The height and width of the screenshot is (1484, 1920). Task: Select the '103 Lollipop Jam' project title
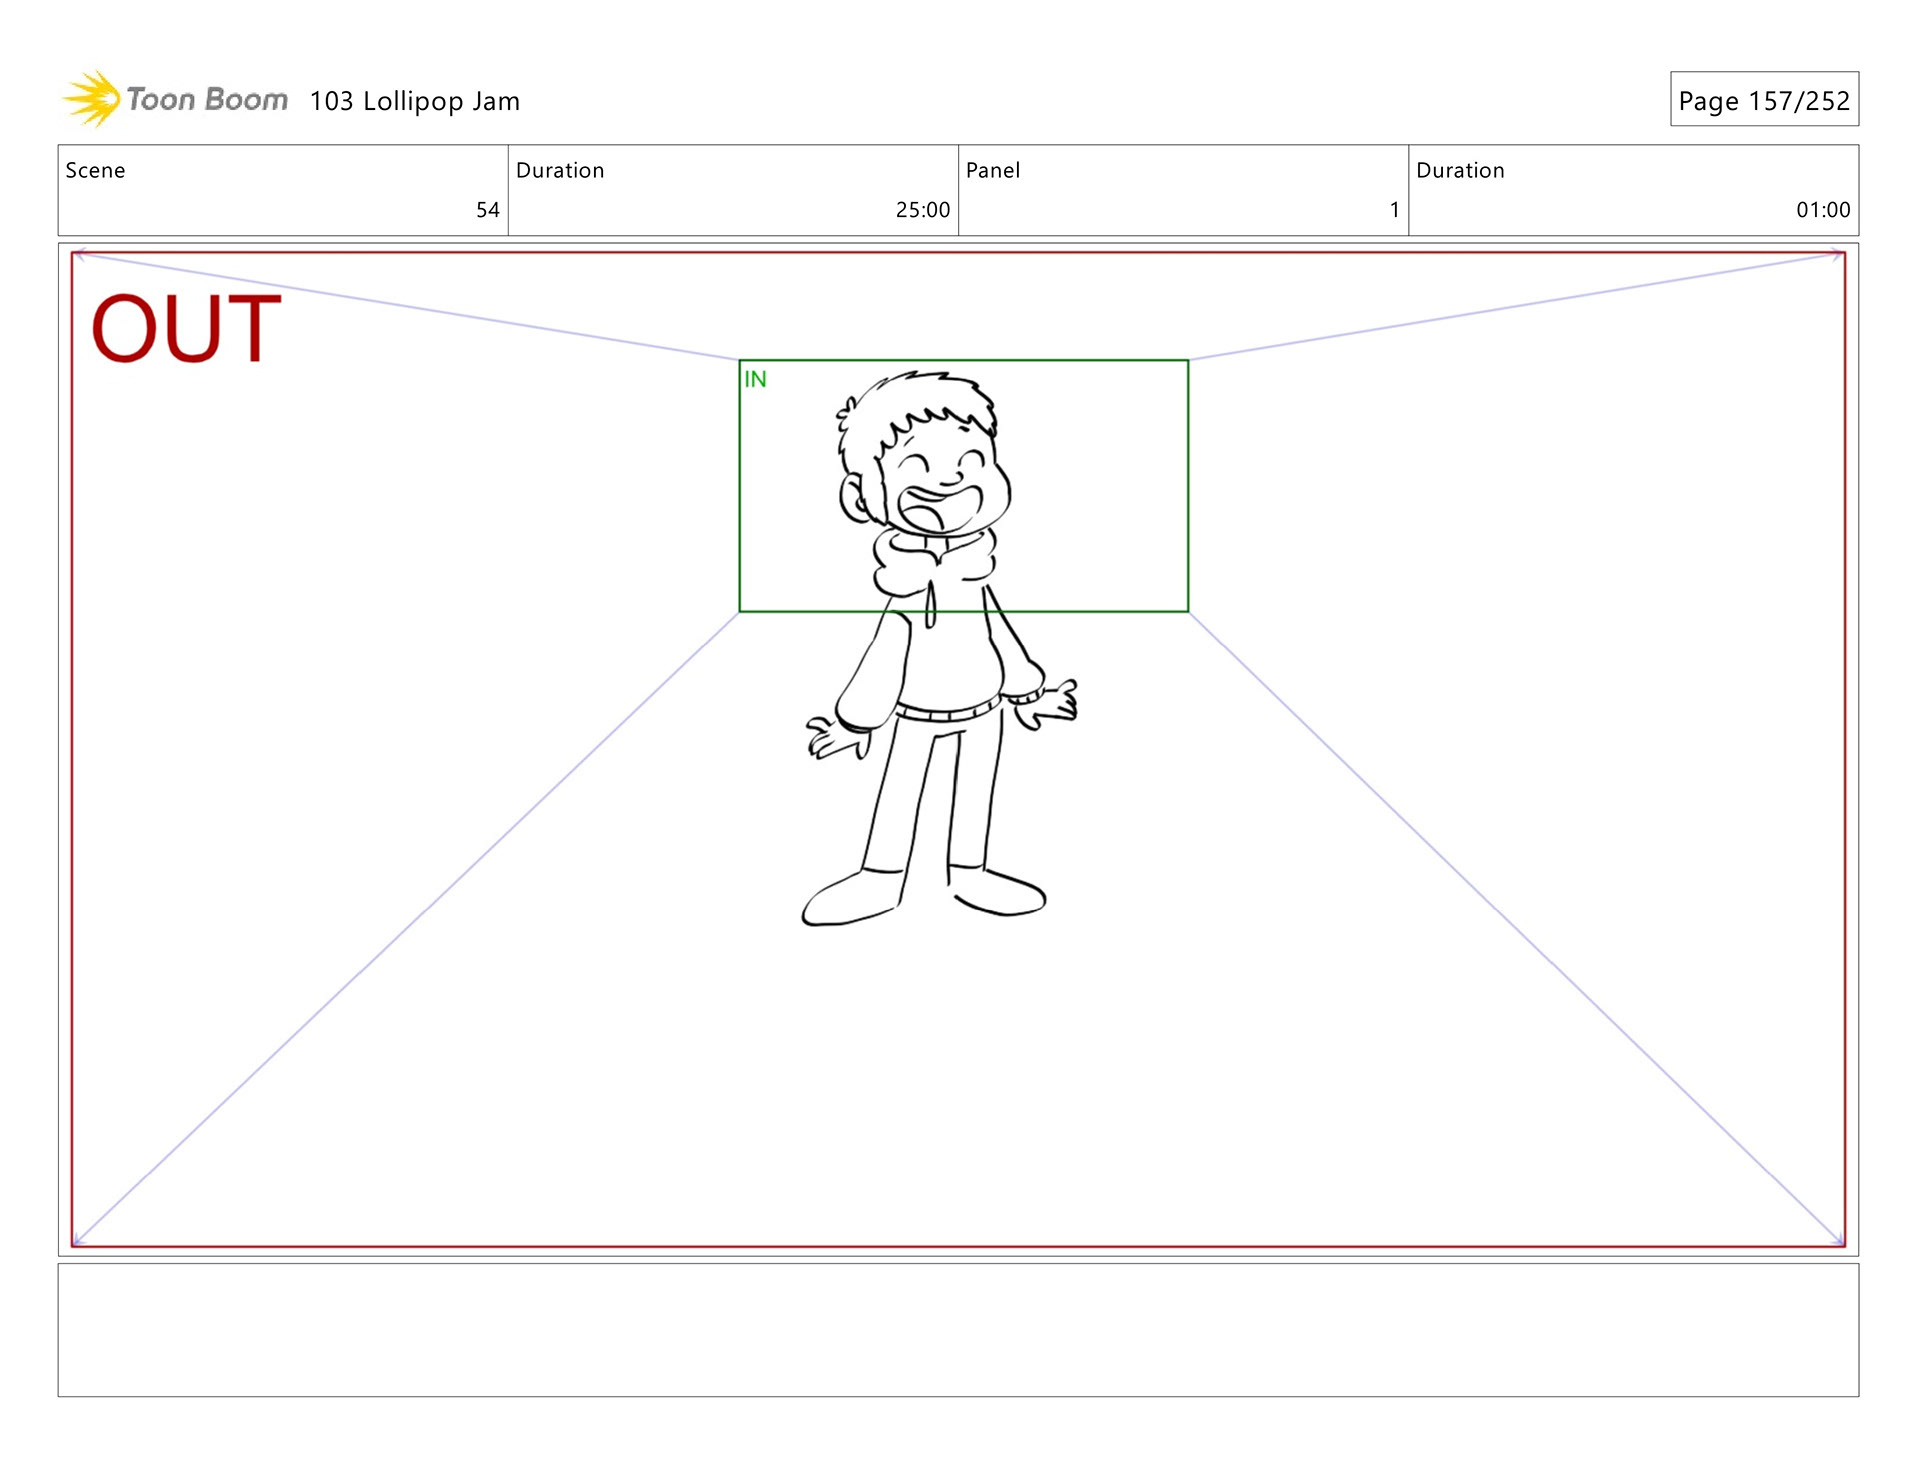point(414,101)
